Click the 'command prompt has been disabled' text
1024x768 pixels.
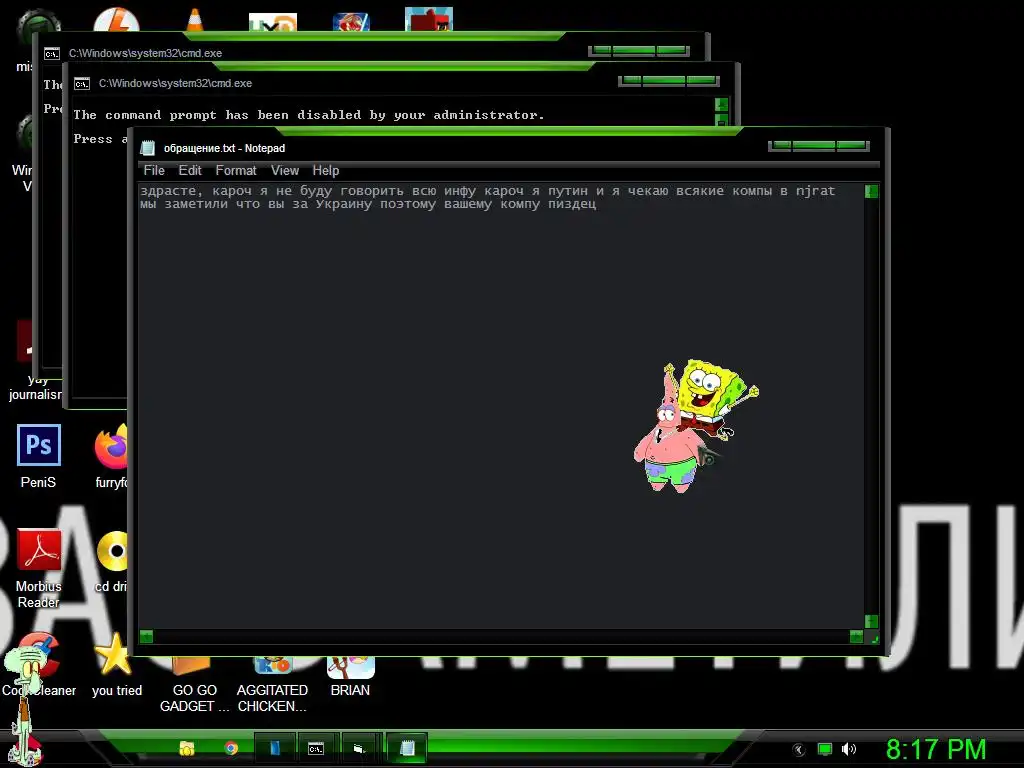click(308, 115)
